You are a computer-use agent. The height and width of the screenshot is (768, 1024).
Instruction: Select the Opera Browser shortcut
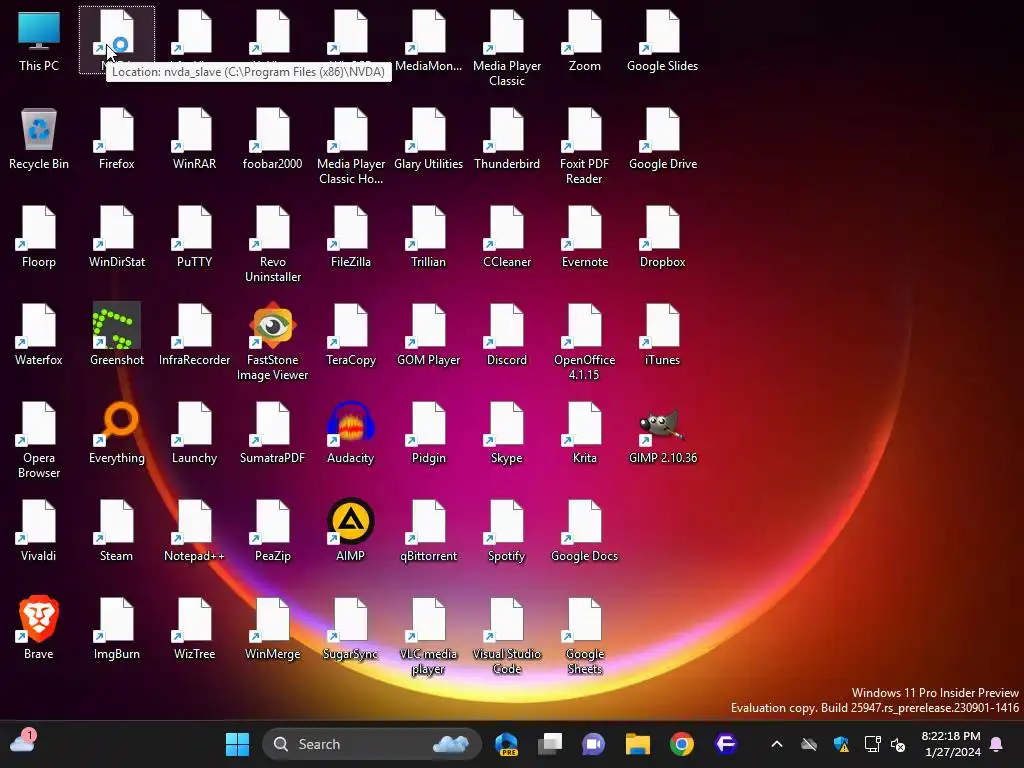(39, 440)
